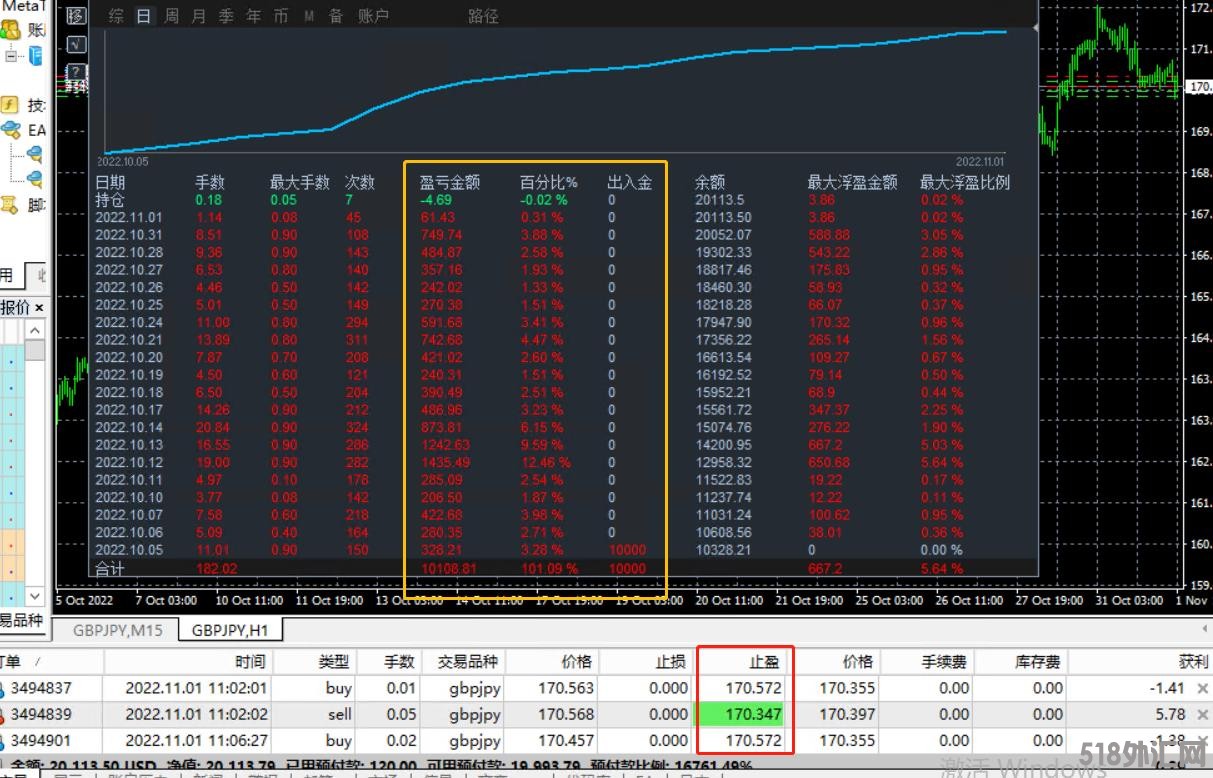Click the 技 indicators folder icon in navigator
This screenshot has width=1213, height=778.
coord(10,105)
